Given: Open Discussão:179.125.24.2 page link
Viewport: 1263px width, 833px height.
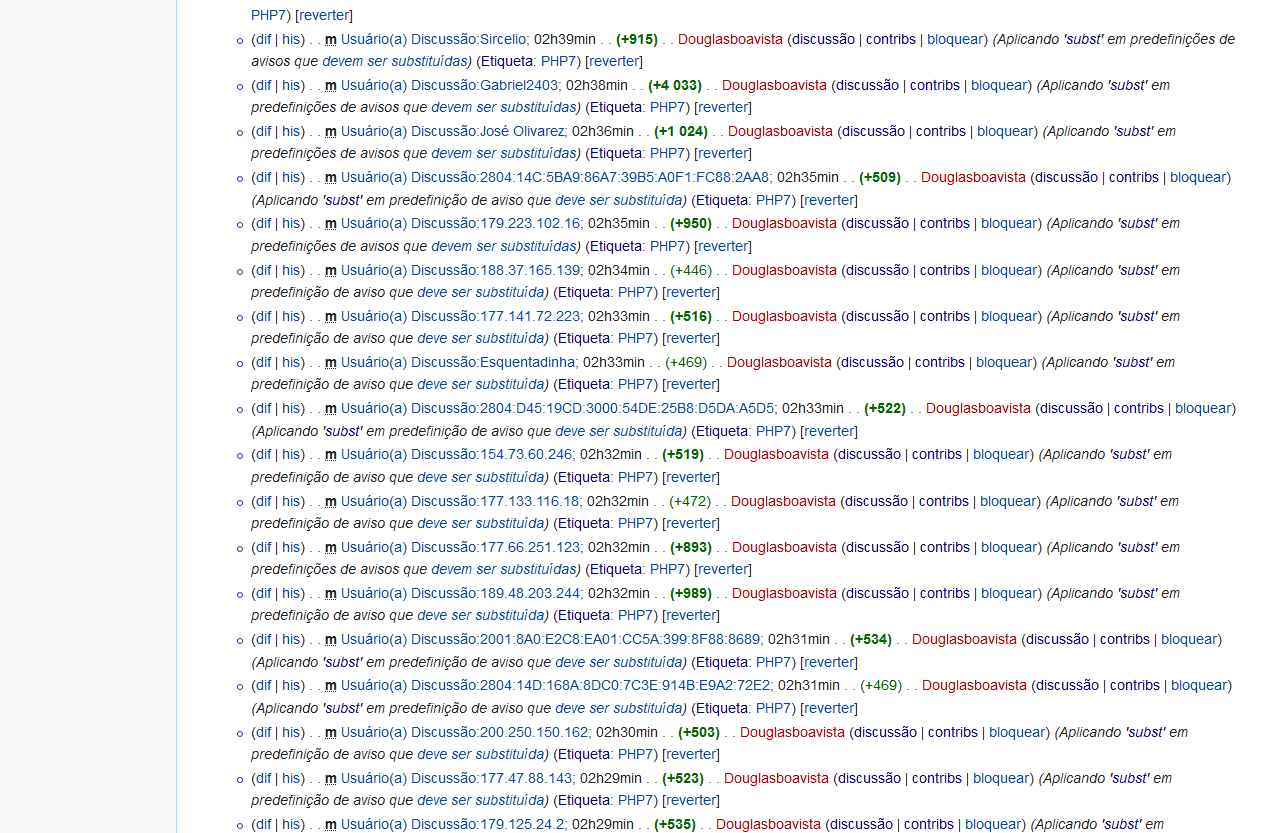Looking at the screenshot, I should coord(454,824).
